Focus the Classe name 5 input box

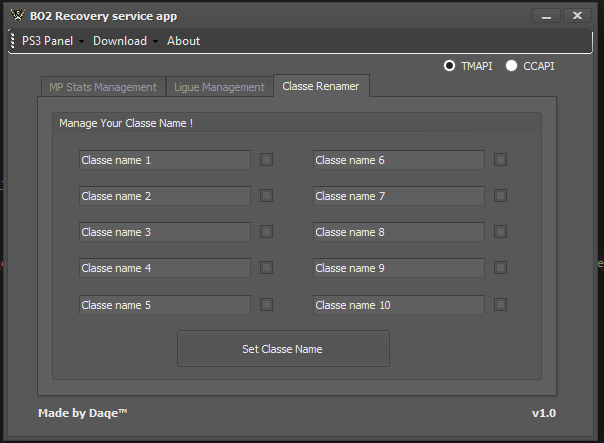tap(165, 305)
